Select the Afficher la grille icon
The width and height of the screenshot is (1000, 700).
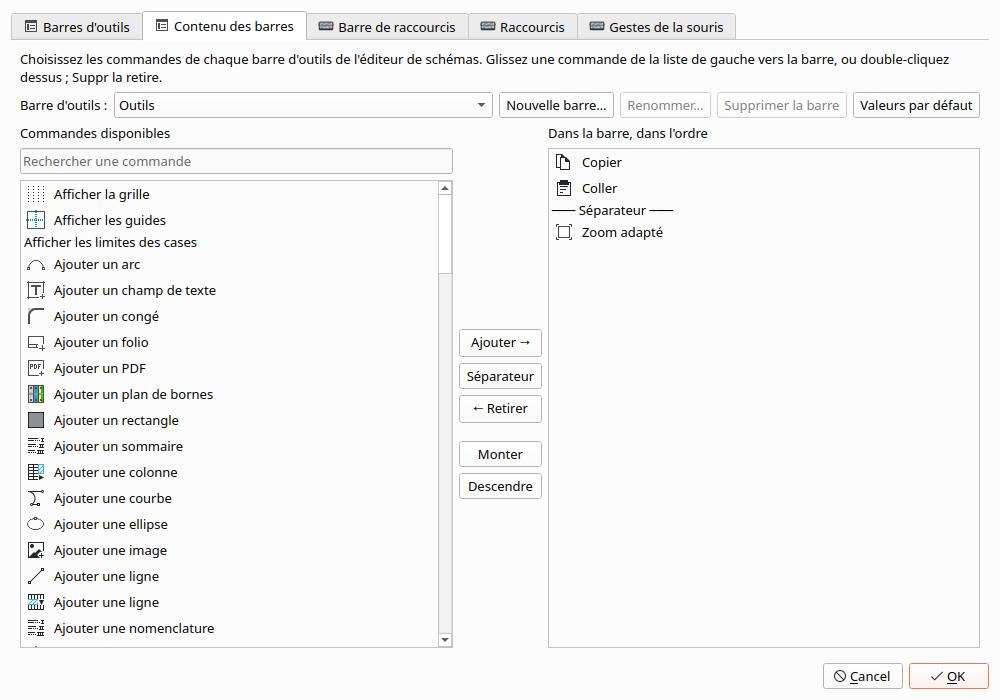click(36, 194)
